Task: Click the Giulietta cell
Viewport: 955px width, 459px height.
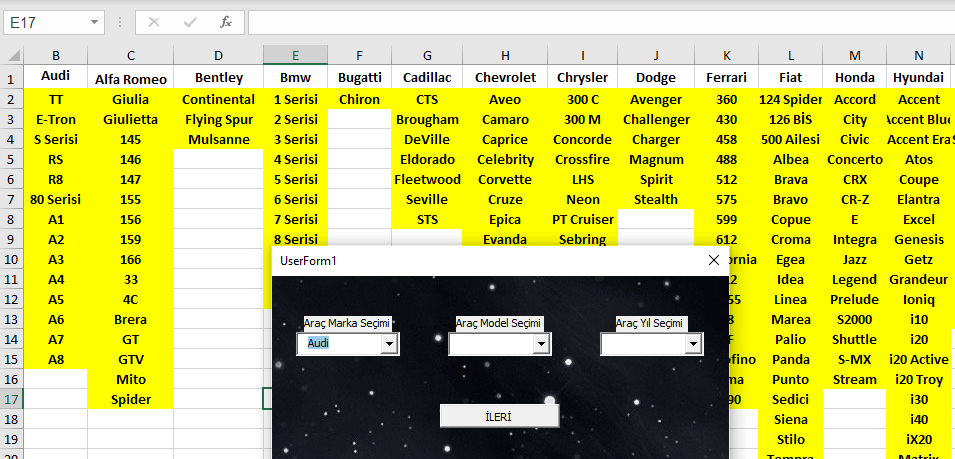Action: pos(131,119)
